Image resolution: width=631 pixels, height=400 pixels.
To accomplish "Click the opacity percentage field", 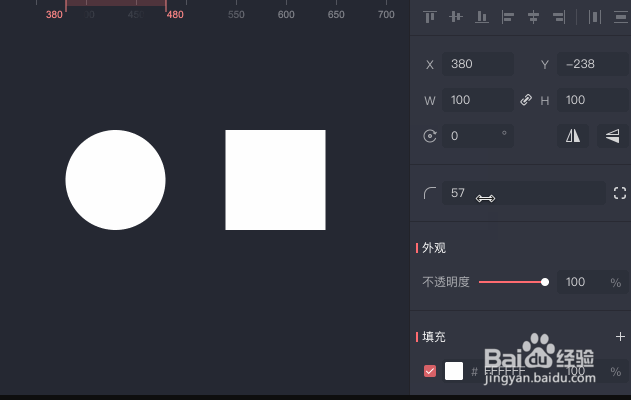I will tap(594, 282).
